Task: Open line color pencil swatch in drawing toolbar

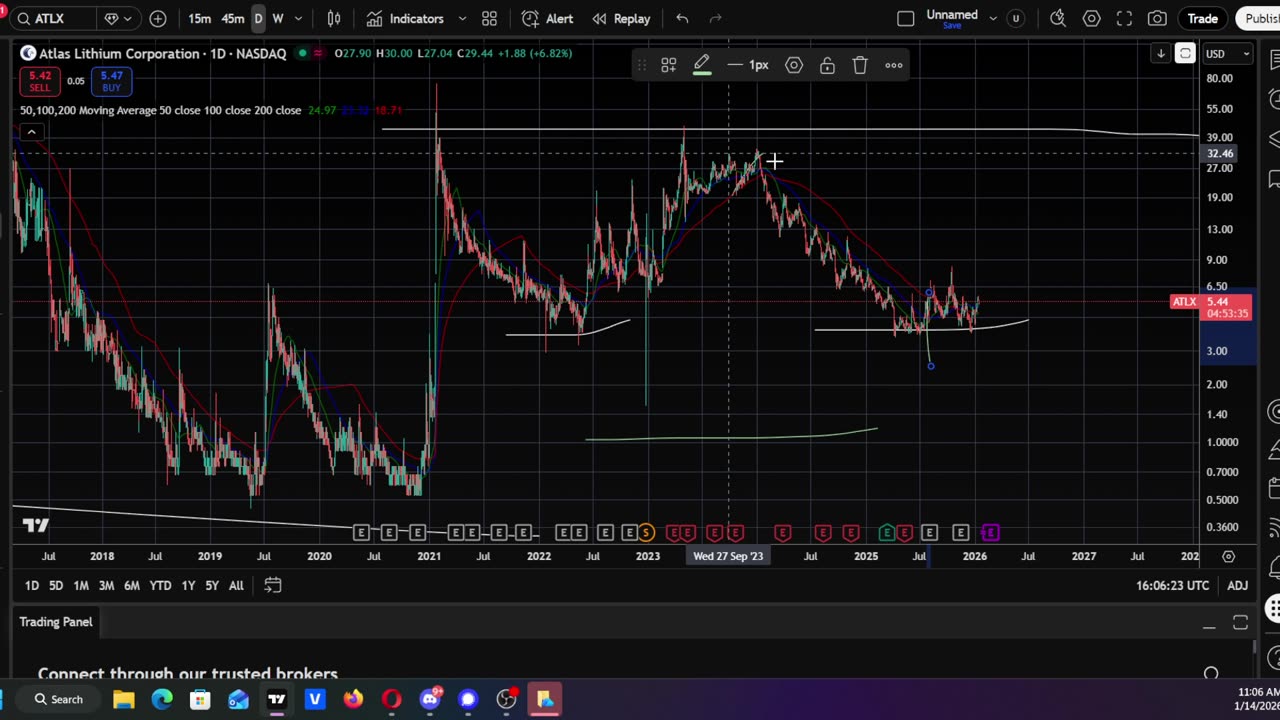Action: (x=702, y=65)
